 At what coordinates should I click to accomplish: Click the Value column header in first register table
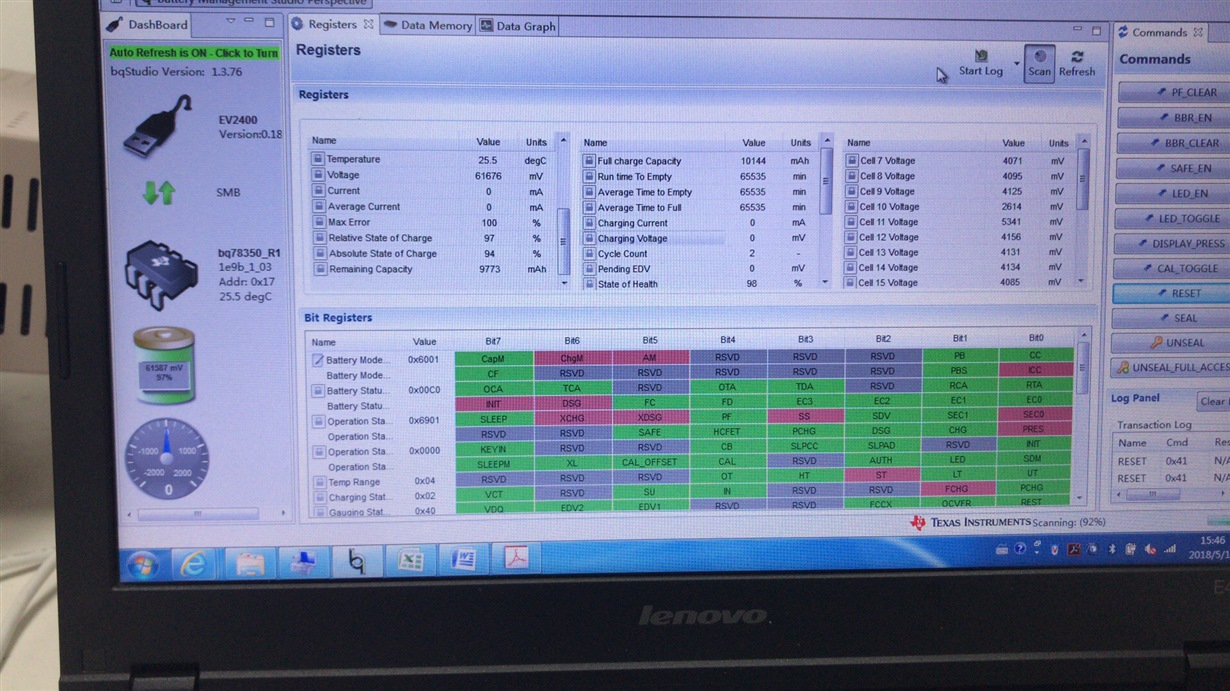[x=488, y=142]
